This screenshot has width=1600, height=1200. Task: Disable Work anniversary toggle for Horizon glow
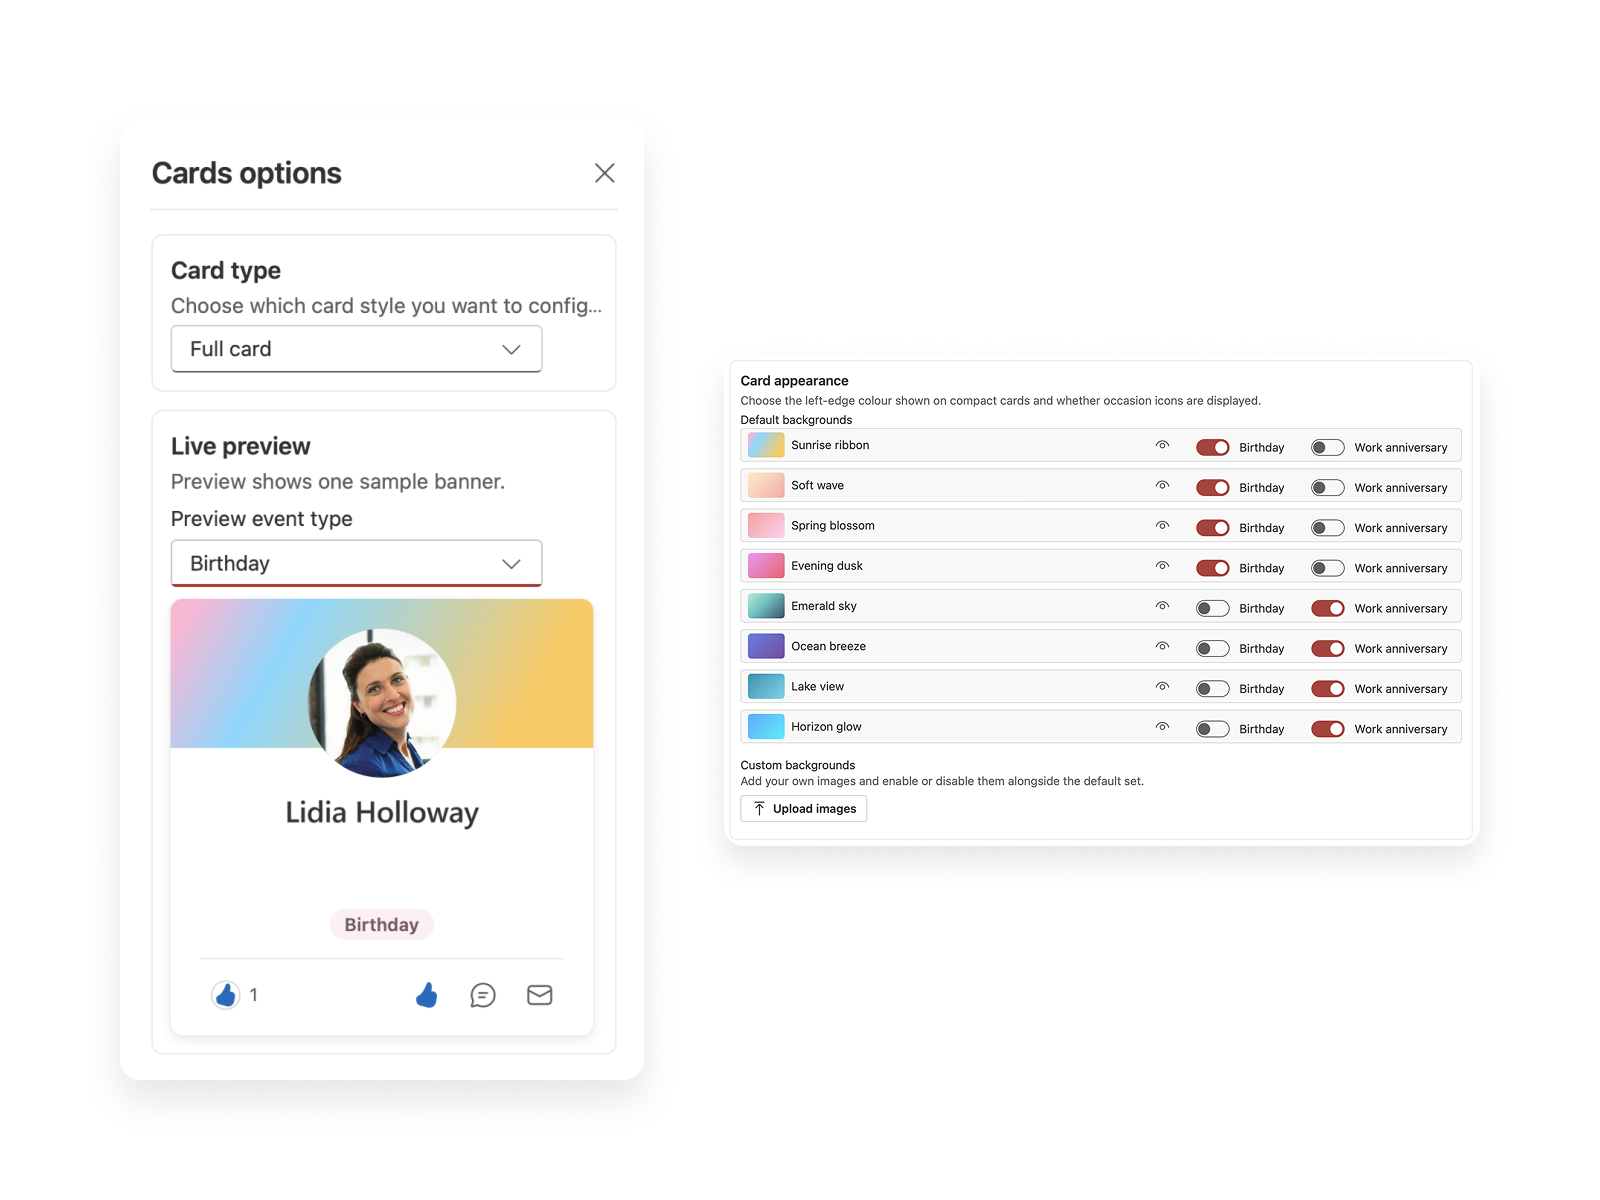tap(1328, 729)
